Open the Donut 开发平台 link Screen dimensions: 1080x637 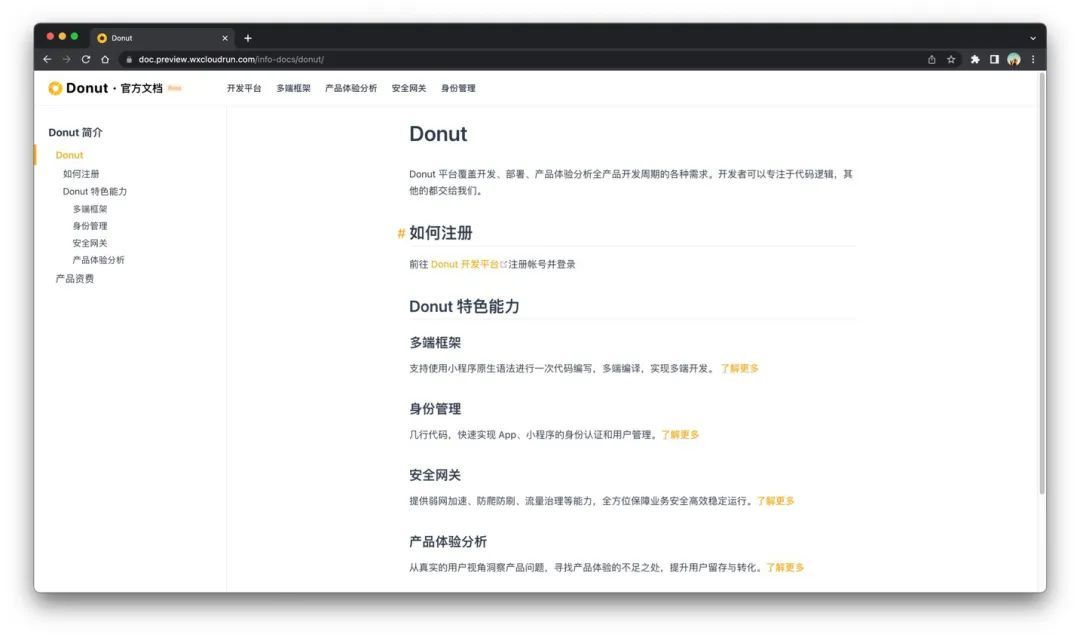(465, 264)
